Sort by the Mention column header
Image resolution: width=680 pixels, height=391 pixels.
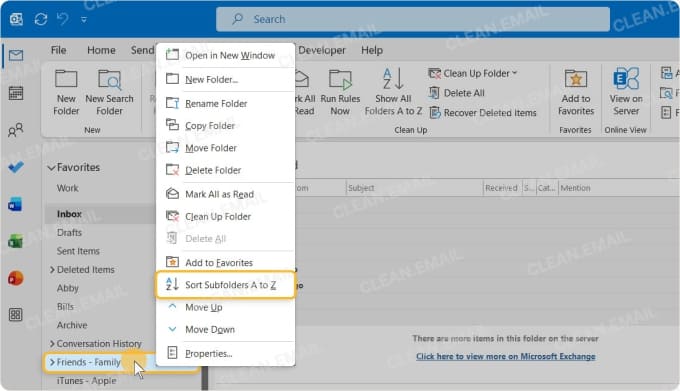tap(575, 188)
